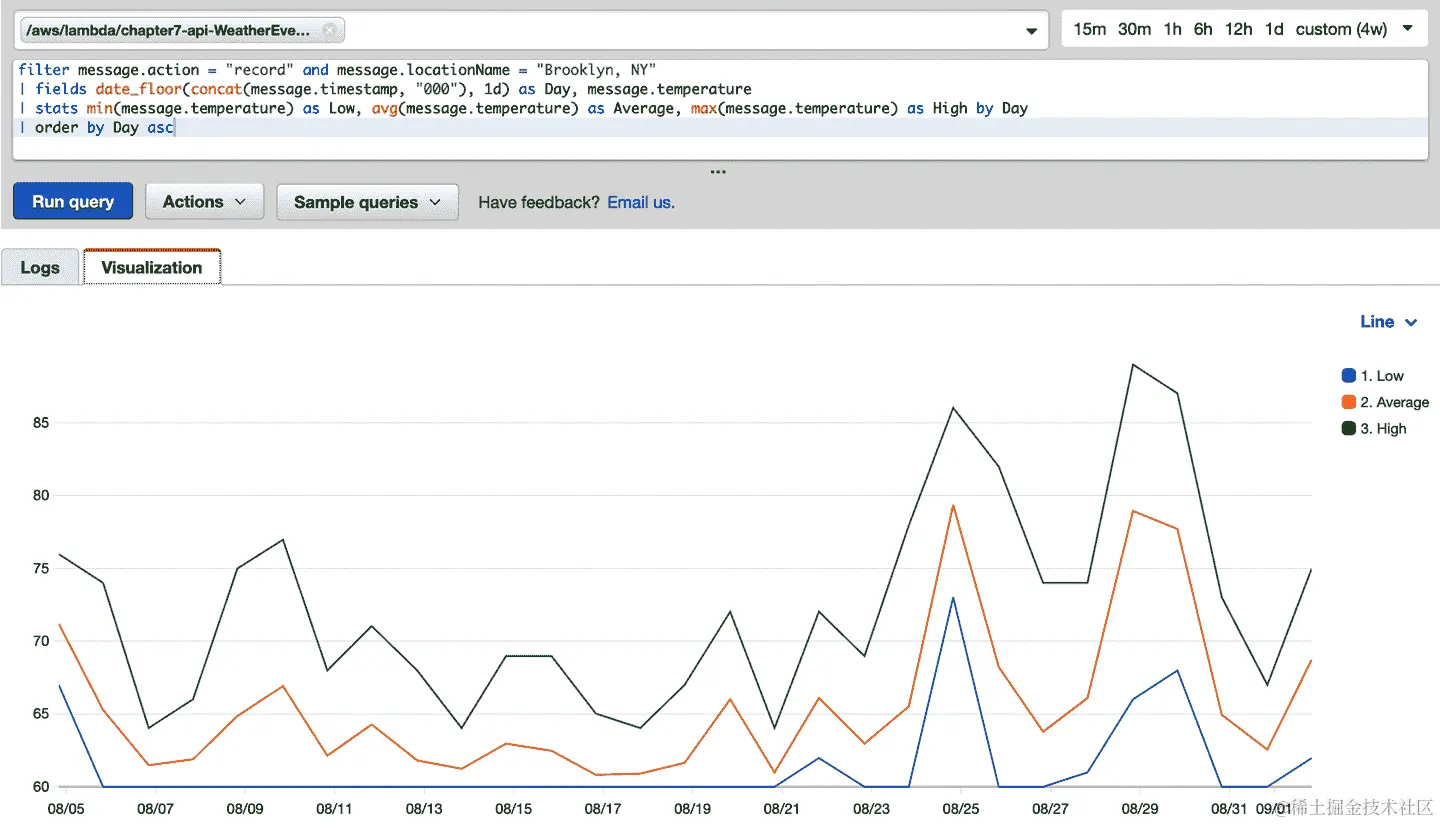This screenshot has width=1440, height=824.
Task: Select the 1d time range
Action: (1274, 29)
